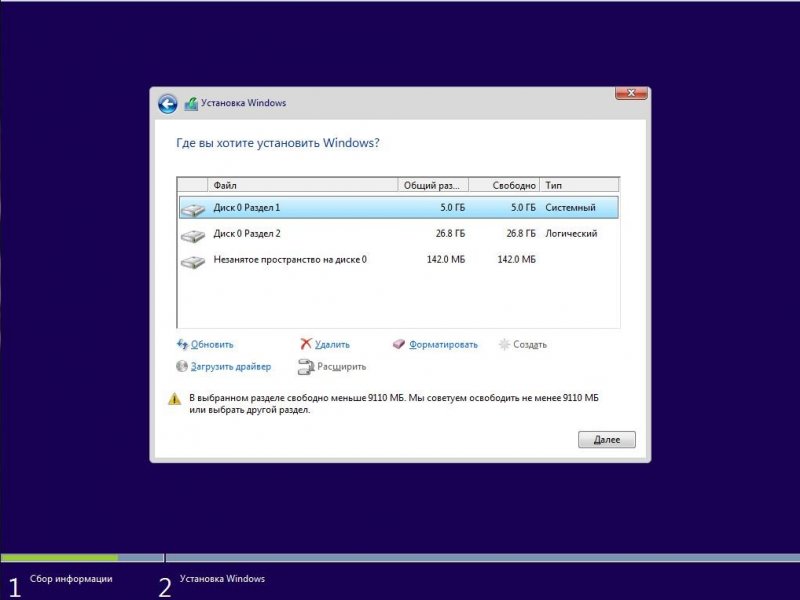This screenshot has width=800, height=600.
Task: Open the Загрузить драйвер link
Action: coord(231,366)
